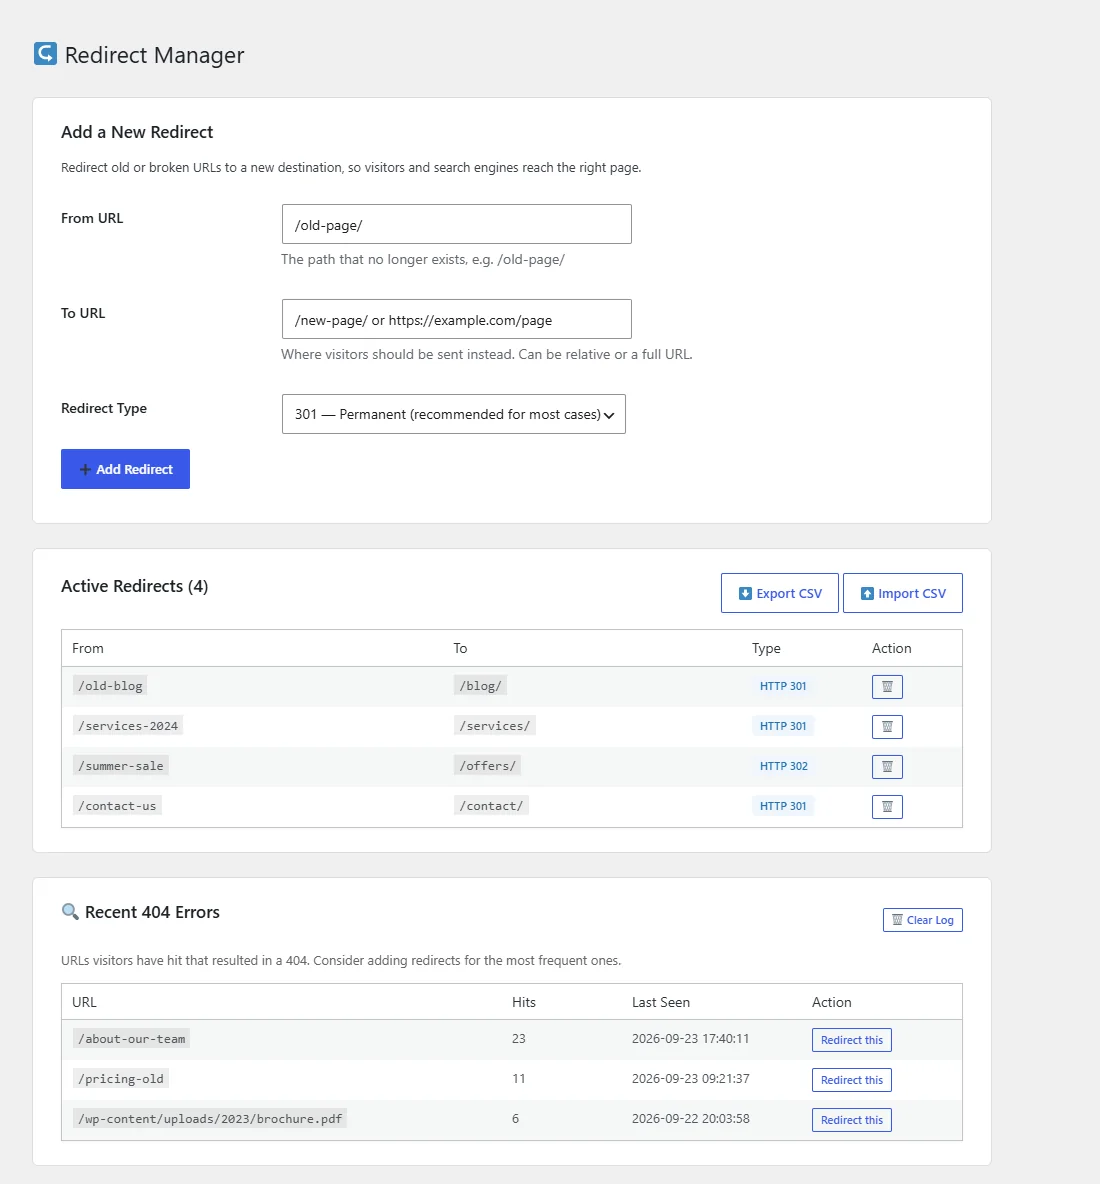Viewport: 1100px width, 1184px height.
Task: Click the hits value 23
Action: (x=519, y=1038)
